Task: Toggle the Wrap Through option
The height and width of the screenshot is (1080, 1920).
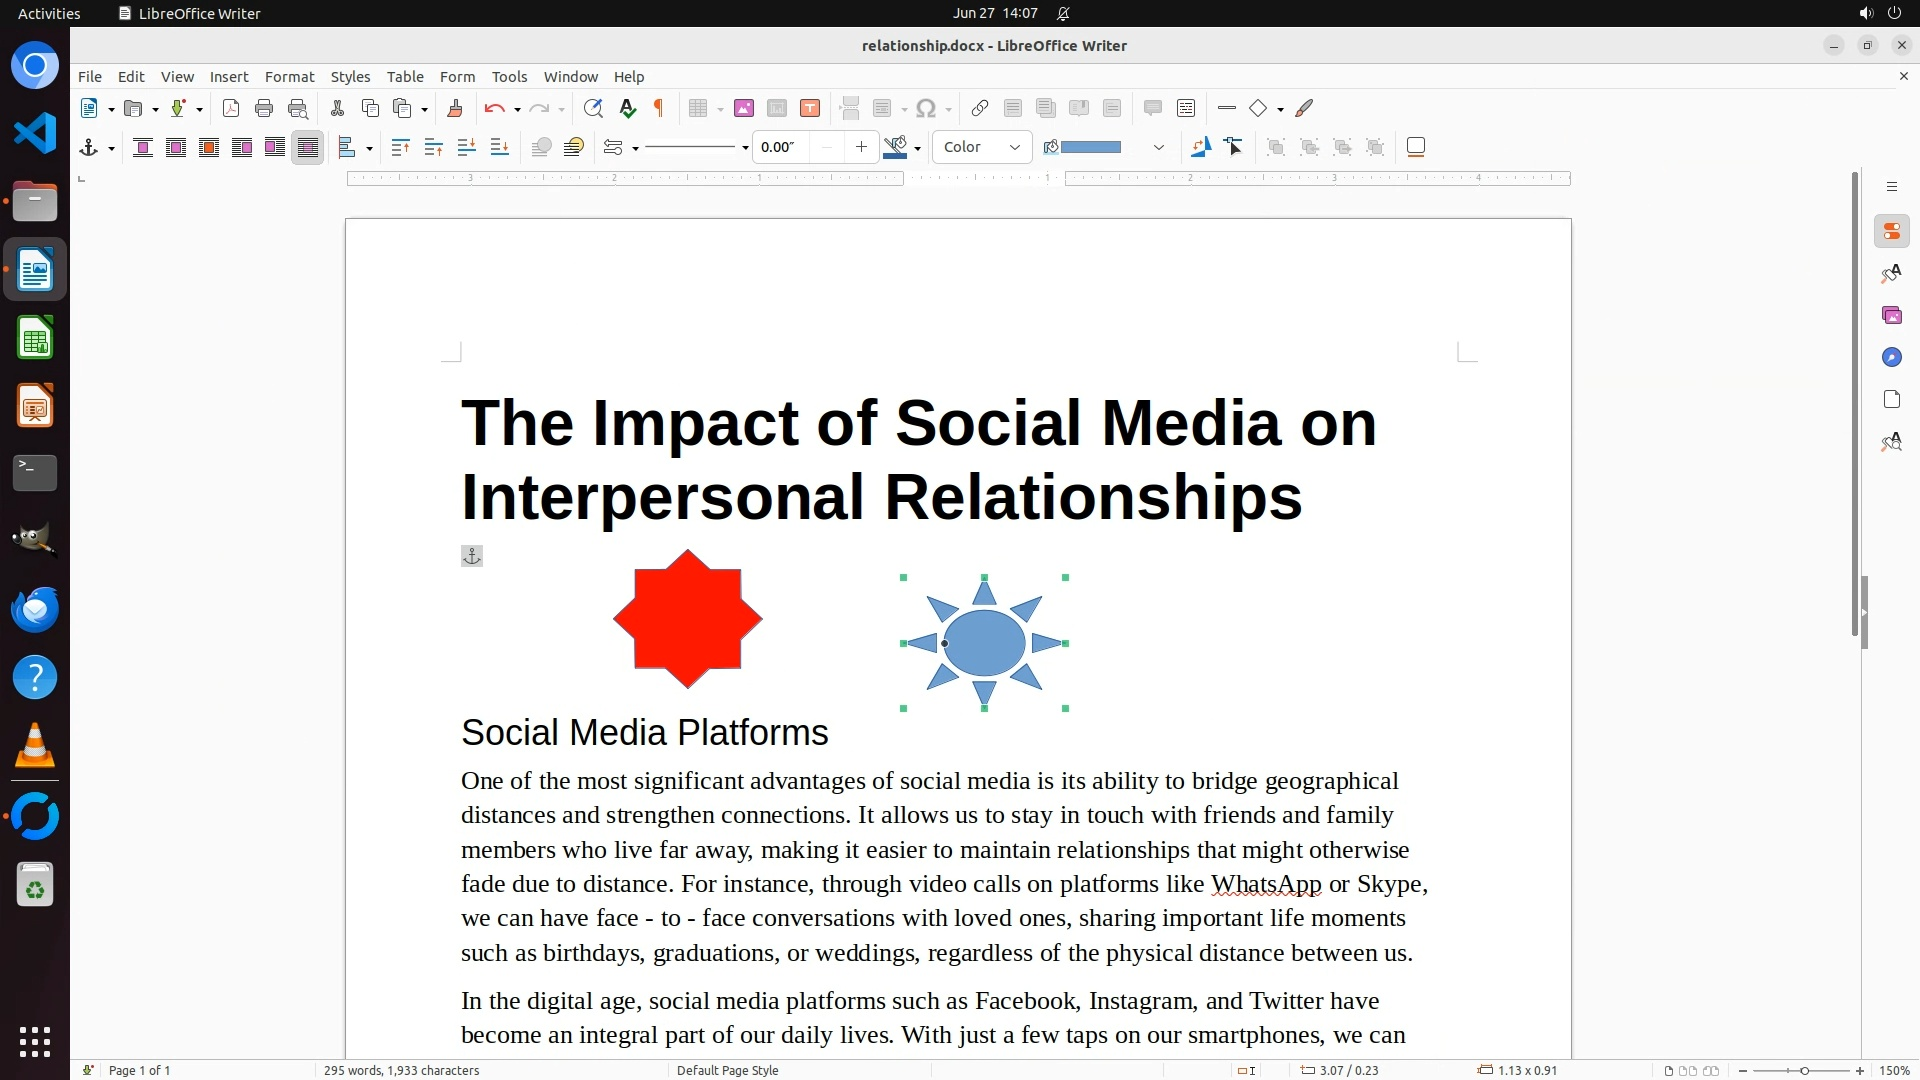Action: tap(308, 147)
